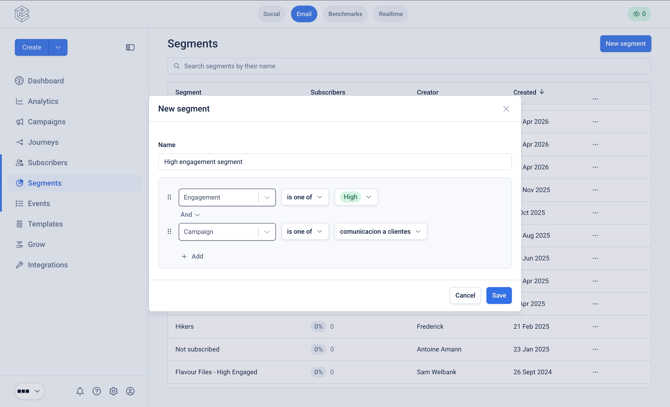The height and width of the screenshot is (407, 670).
Task: Open settings gear icon in sidebar footer
Action: click(113, 391)
